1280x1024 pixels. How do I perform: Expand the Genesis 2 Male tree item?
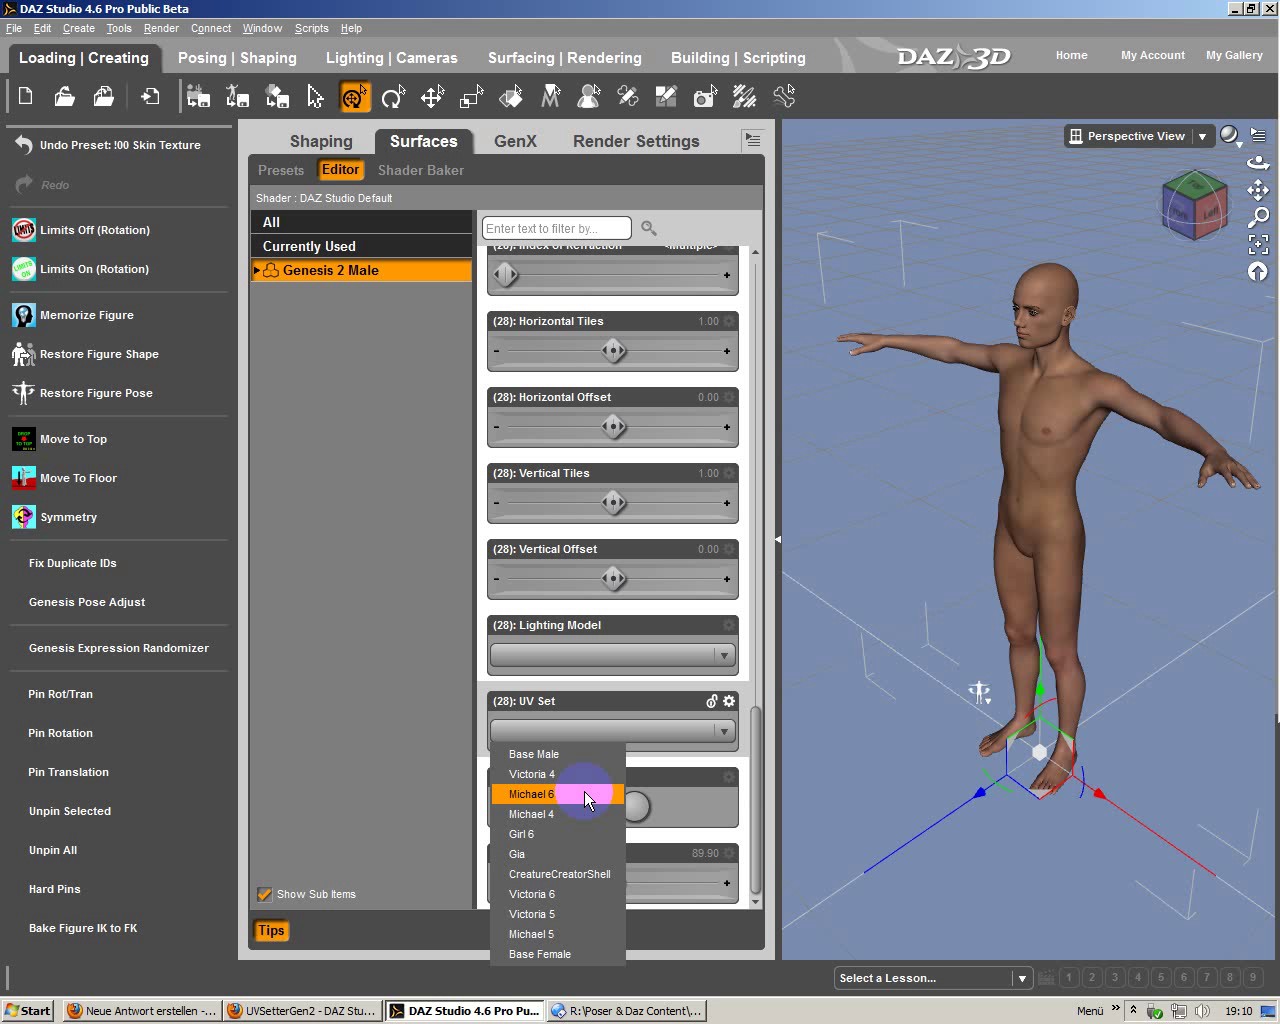tap(257, 270)
